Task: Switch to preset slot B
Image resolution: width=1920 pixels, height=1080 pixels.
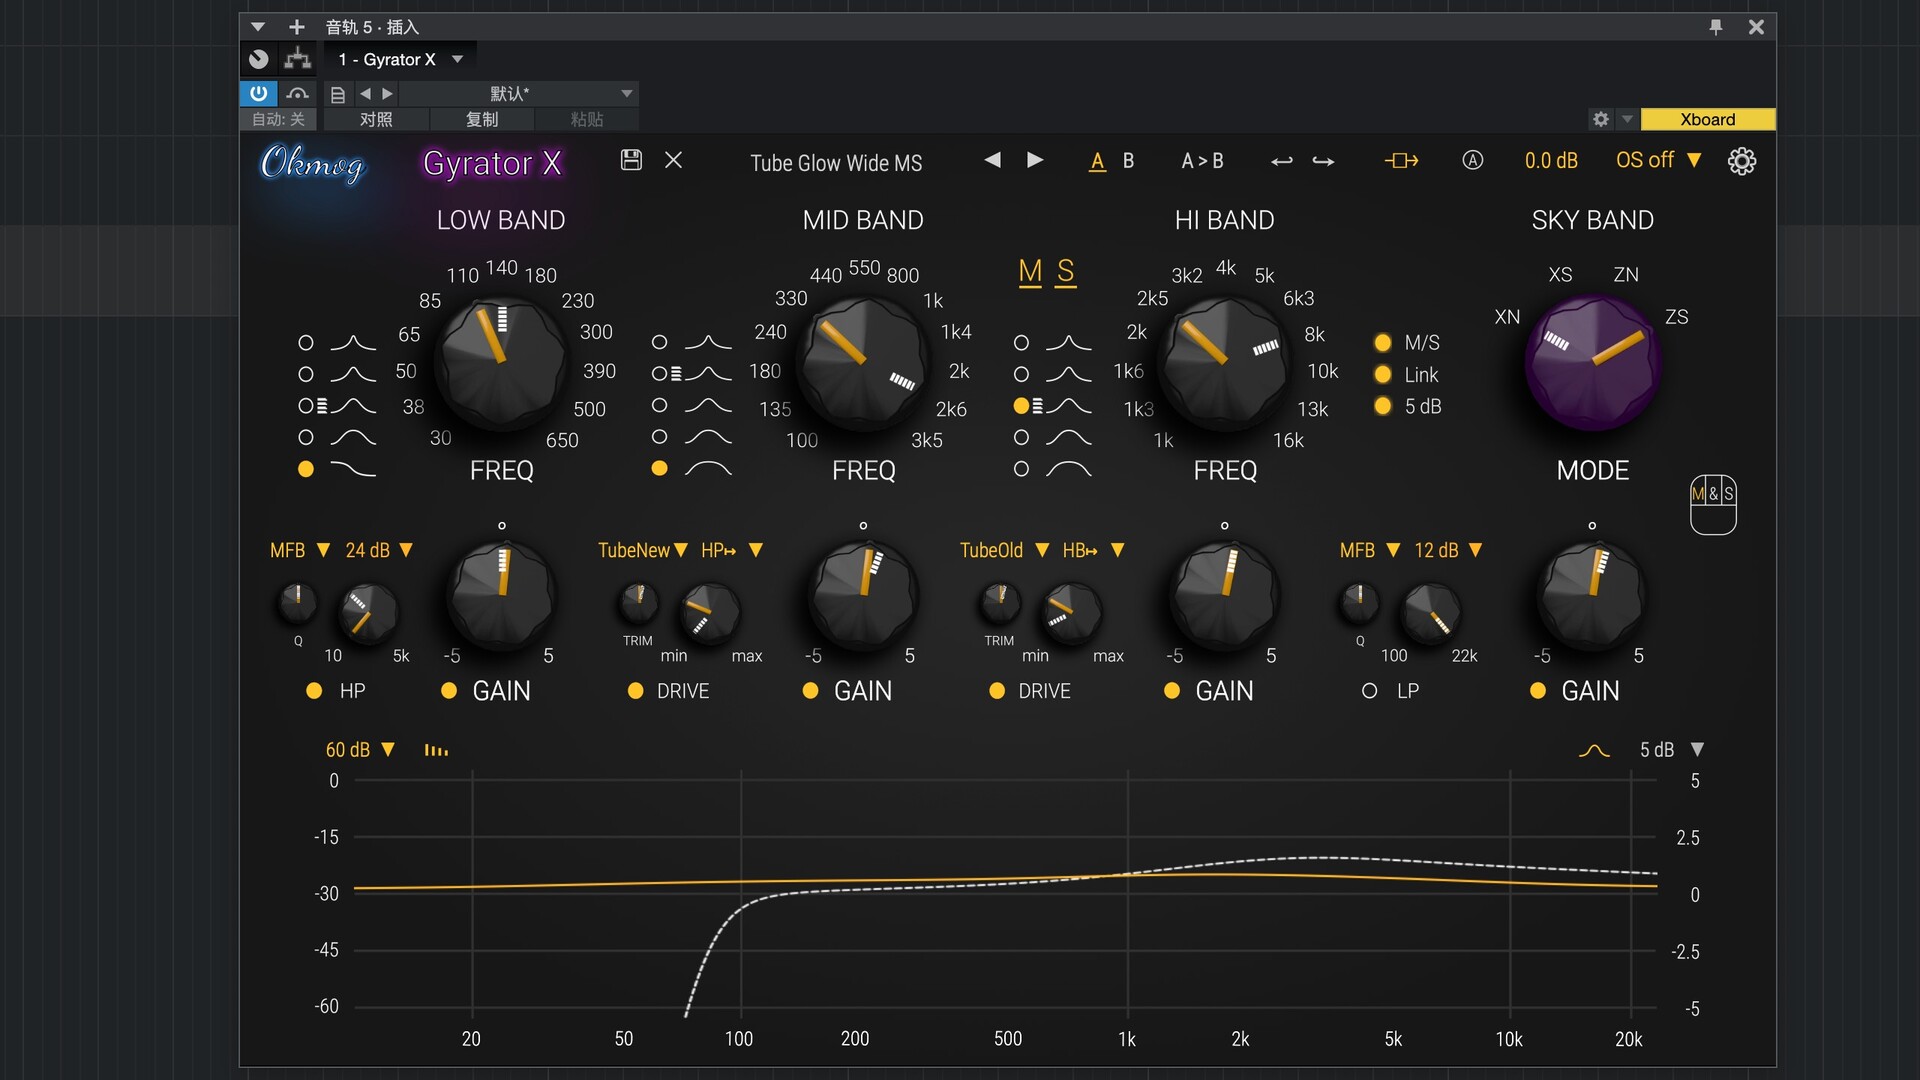Action: coord(1128,161)
